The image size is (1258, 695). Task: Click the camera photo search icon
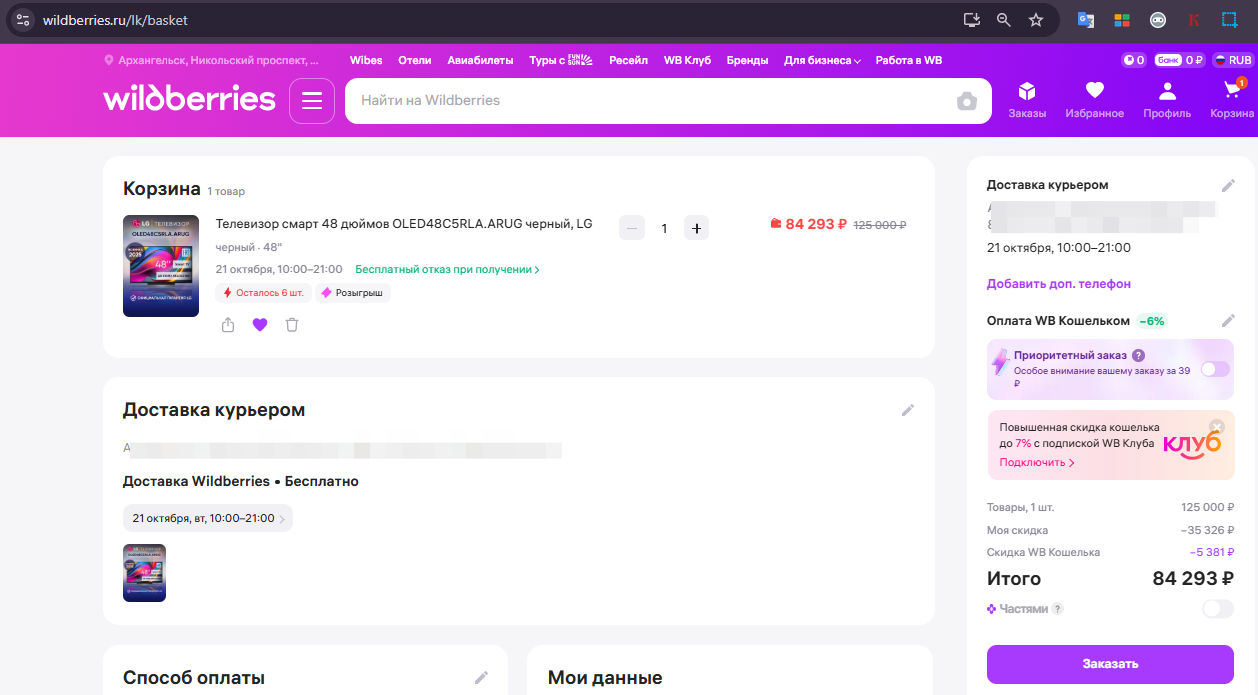tap(966, 101)
